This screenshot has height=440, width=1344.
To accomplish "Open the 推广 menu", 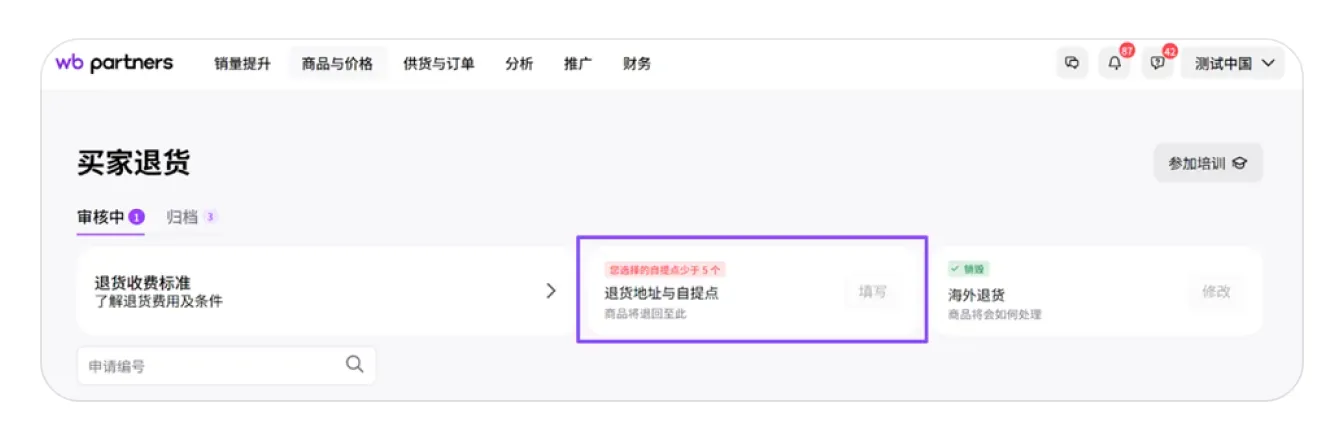I will [577, 63].
